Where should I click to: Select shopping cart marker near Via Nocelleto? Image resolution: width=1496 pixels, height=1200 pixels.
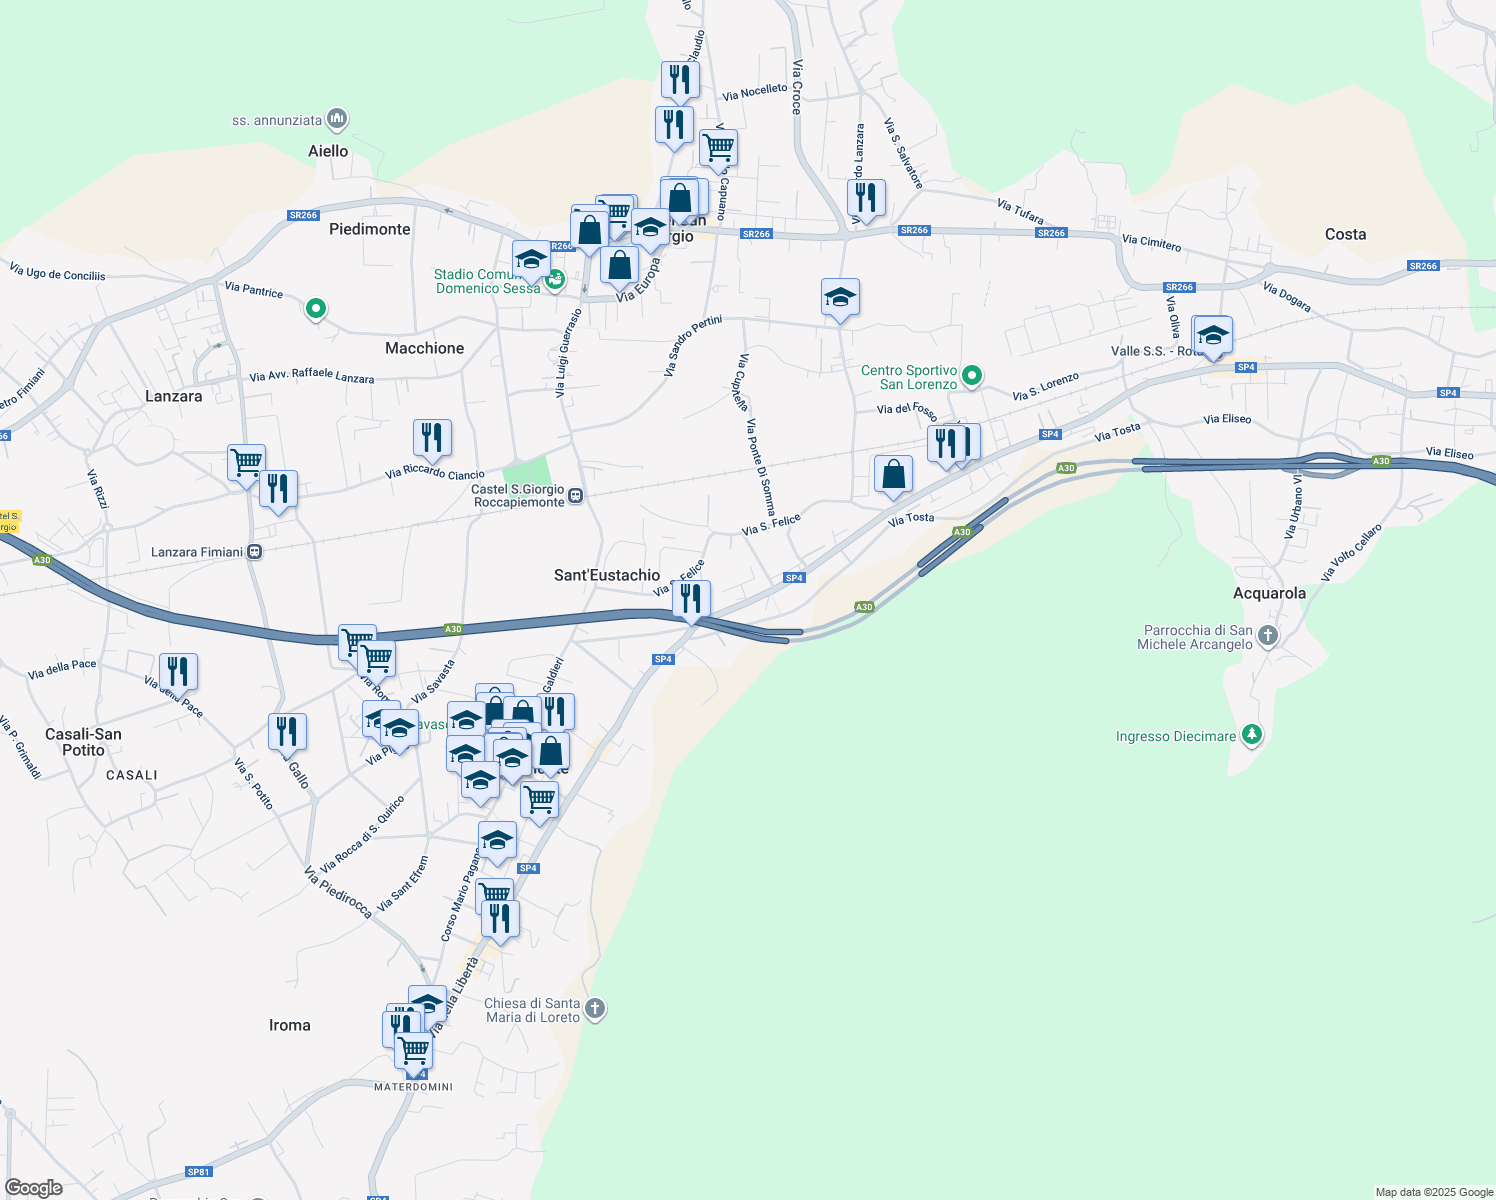pos(719,148)
